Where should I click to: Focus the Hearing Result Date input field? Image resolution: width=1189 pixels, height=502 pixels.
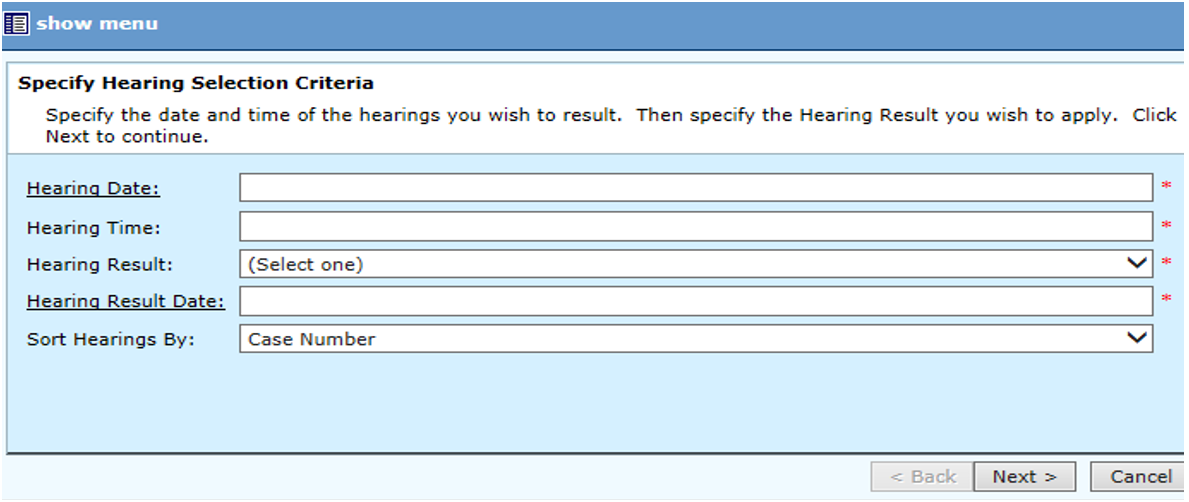point(695,301)
